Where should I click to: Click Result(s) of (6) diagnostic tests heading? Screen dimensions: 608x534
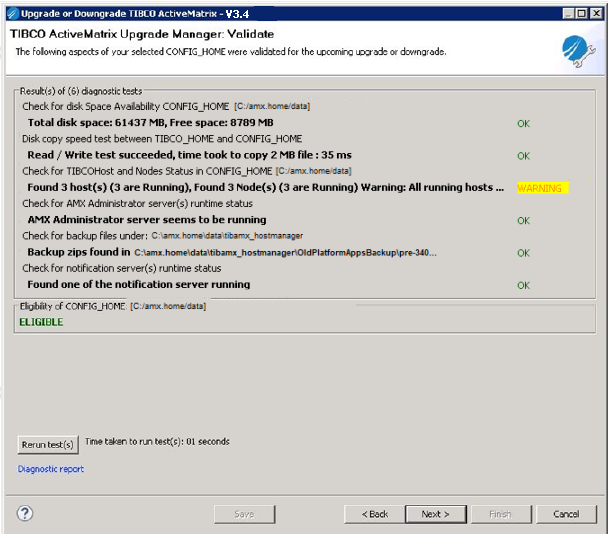point(81,91)
